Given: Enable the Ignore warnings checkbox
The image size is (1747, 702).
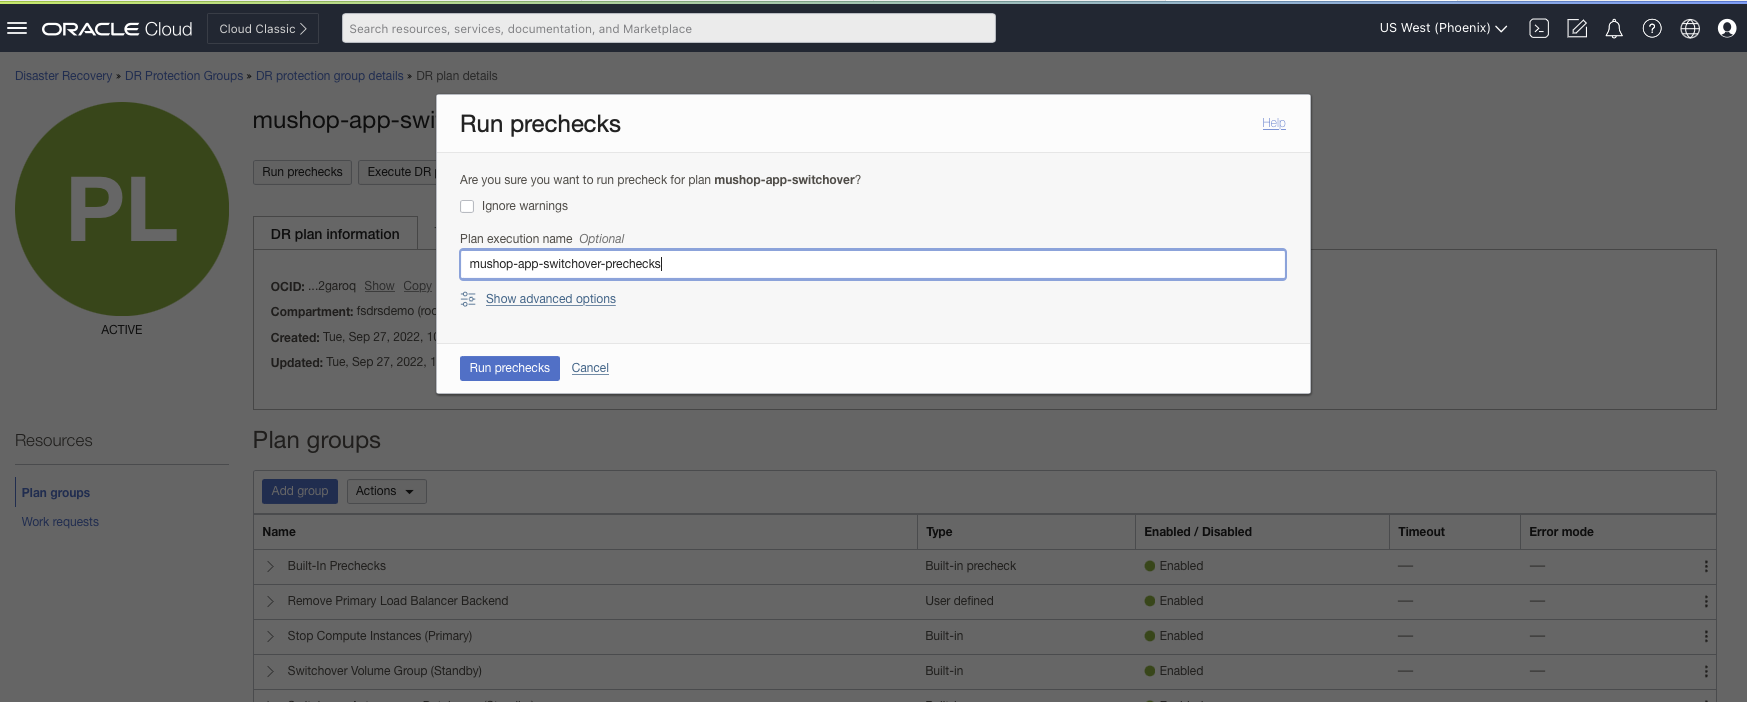Looking at the screenshot, I should coord(467,206).
